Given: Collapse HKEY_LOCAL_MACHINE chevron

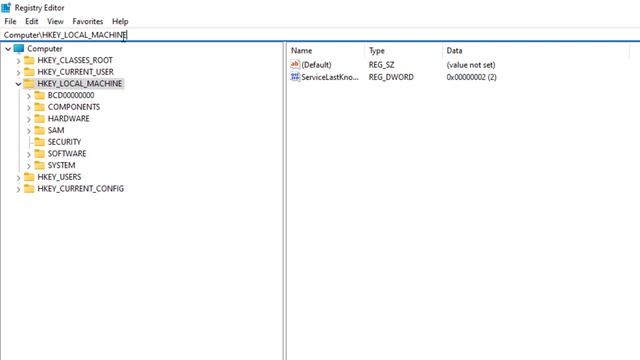Looking at the screenshot, I should (x=18, y=84).
